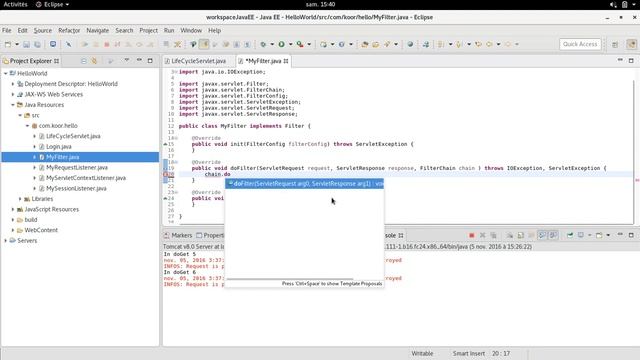Click Open Console icon in Console toolbar

pos(599,236)
